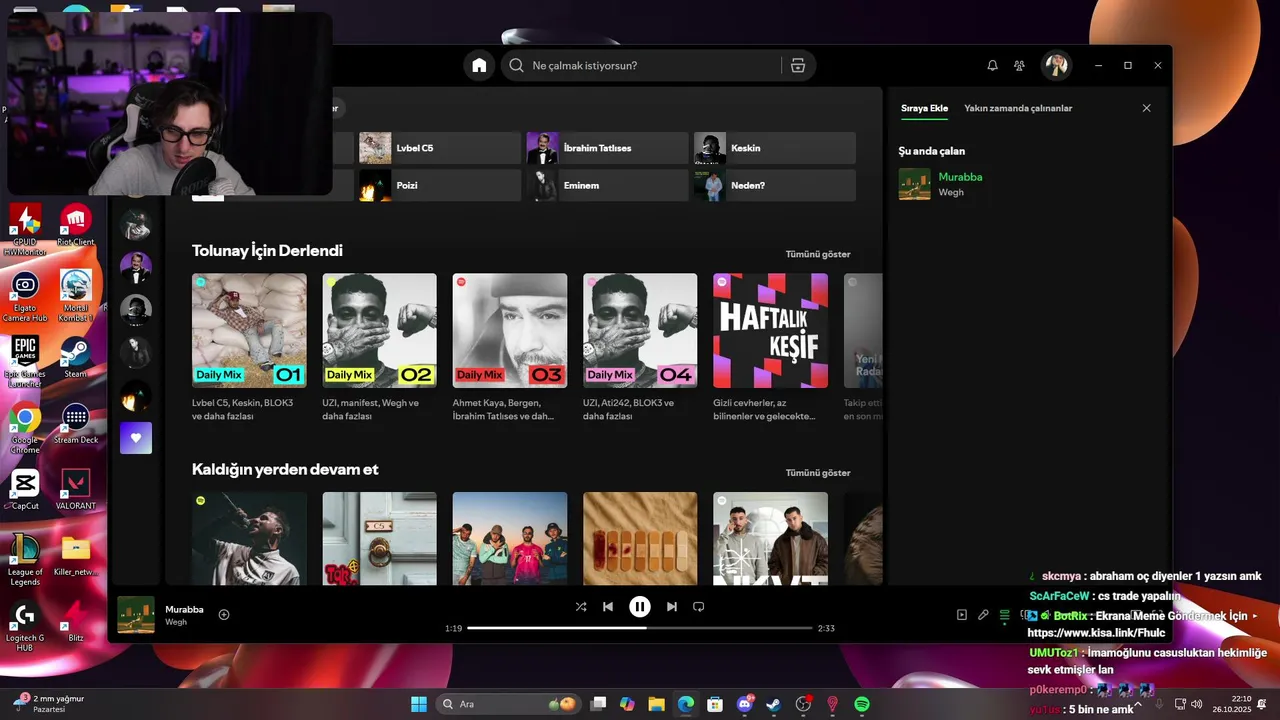Open Eminem shortcut tile
This screenshot has width=1280, height=720.
608,185
